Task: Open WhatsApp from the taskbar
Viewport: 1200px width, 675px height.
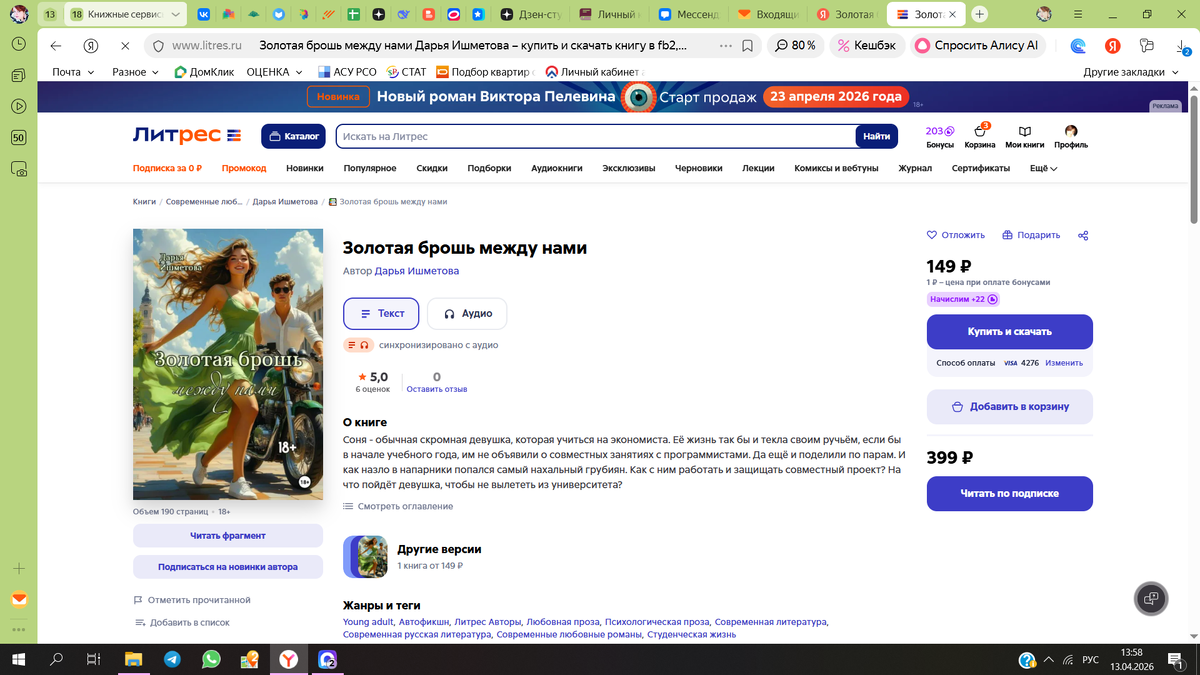Action: 211,659
